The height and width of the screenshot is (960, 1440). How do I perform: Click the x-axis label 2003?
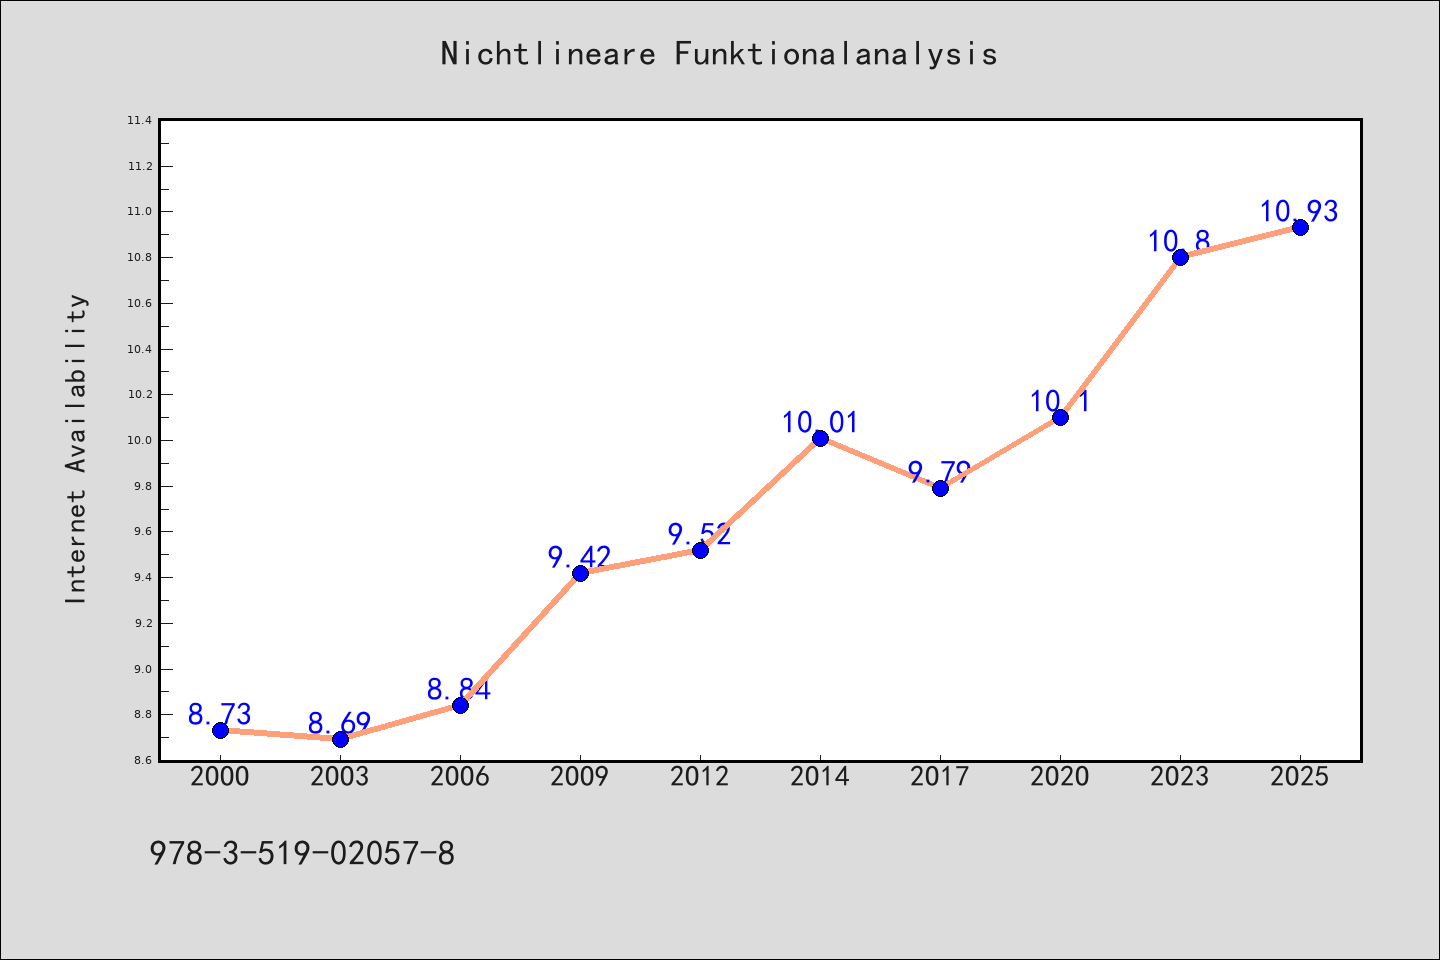(340, 777)
